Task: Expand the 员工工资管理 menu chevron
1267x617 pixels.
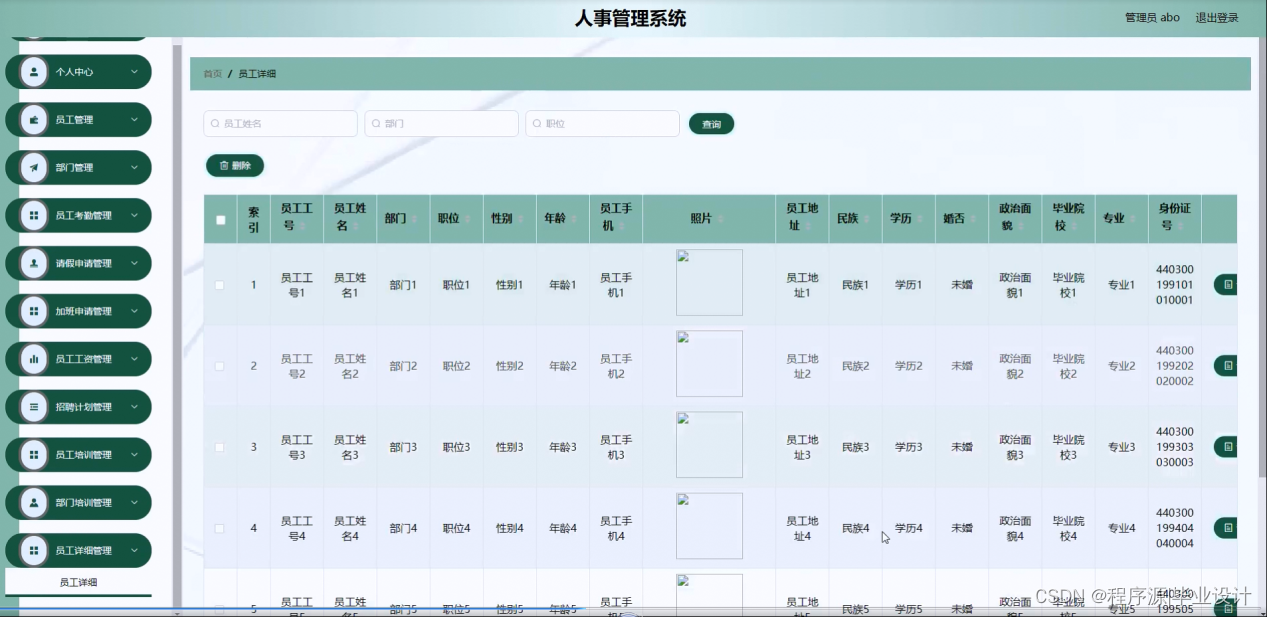Action: click(134, 359)
